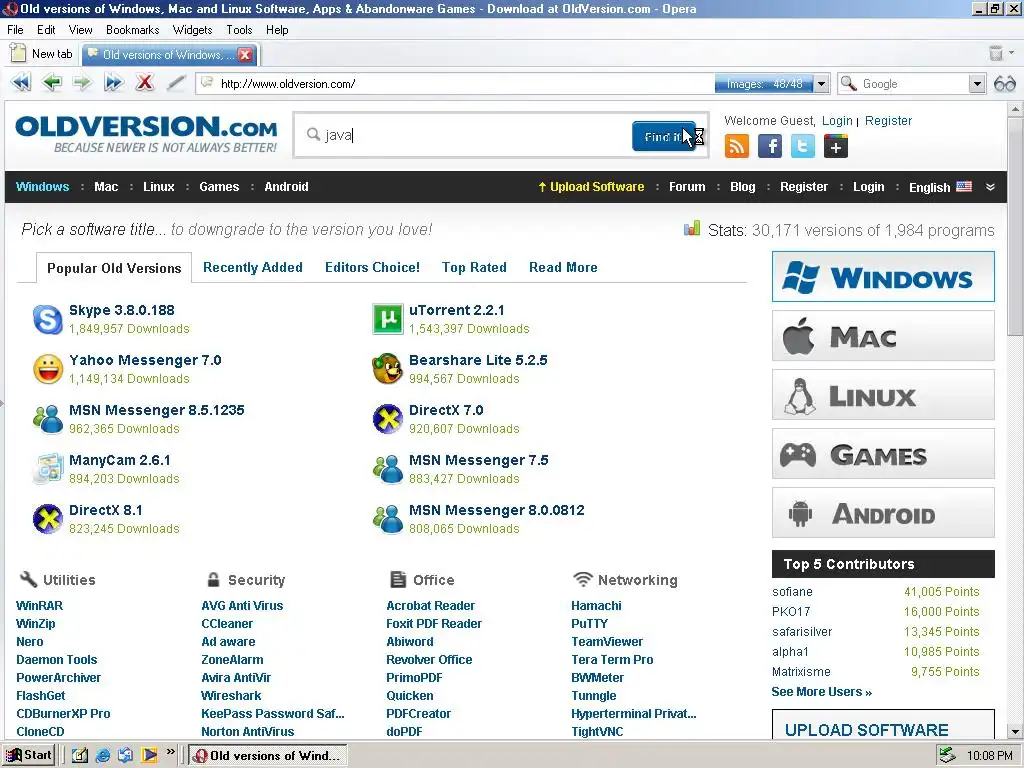Click the uTorrent 2.2.1 green icon
This screenshot has height=768, width=1024.
point(387,319)
